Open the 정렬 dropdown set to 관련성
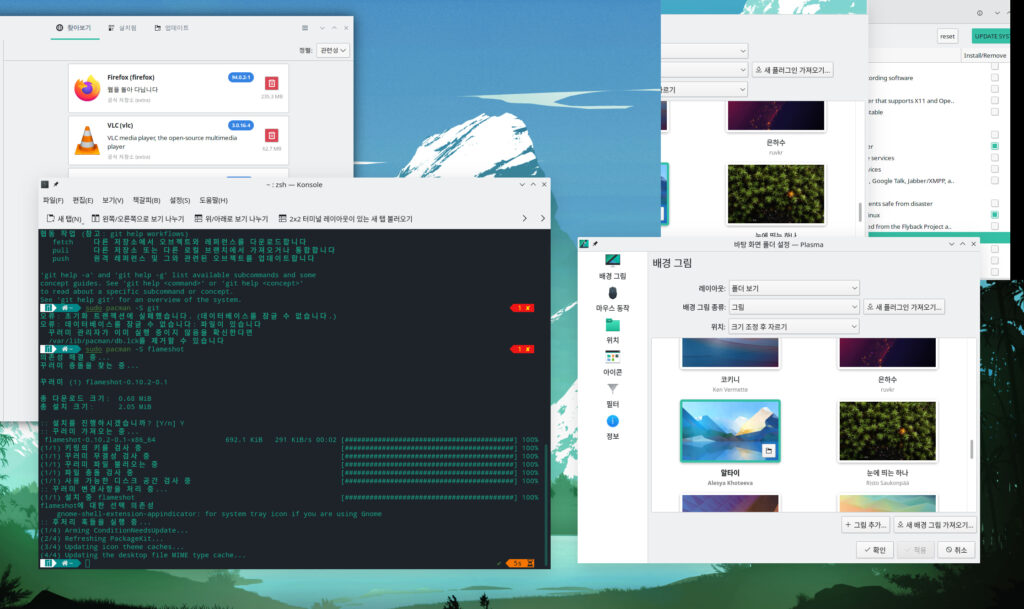1024x609 pixels. click(x=333, y=50)
